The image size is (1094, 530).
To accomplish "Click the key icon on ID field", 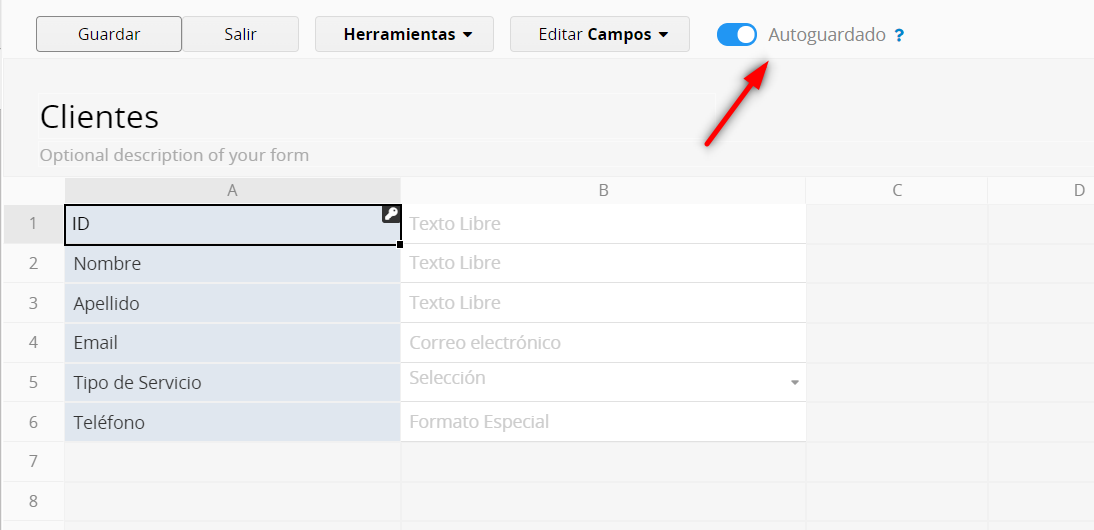I will point(391,214).
